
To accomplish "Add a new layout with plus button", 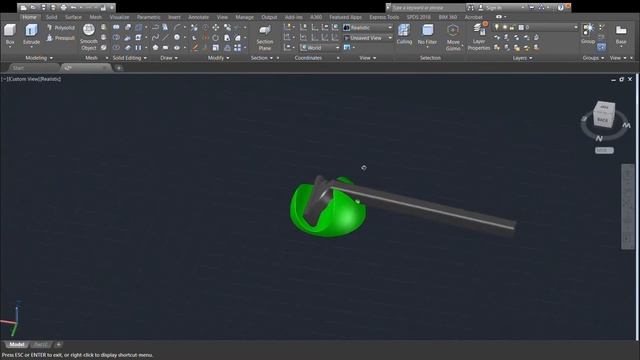I will coord(58,344).
